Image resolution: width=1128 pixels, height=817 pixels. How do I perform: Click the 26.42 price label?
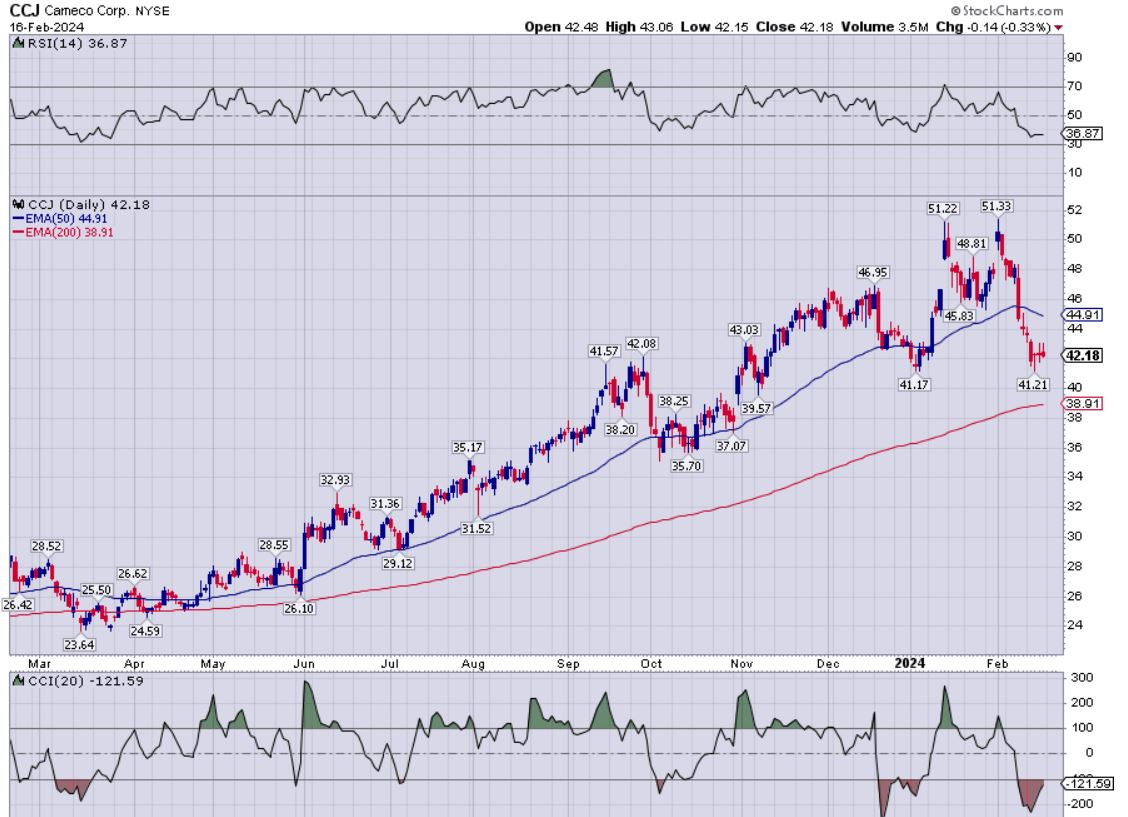click(18, 605)
